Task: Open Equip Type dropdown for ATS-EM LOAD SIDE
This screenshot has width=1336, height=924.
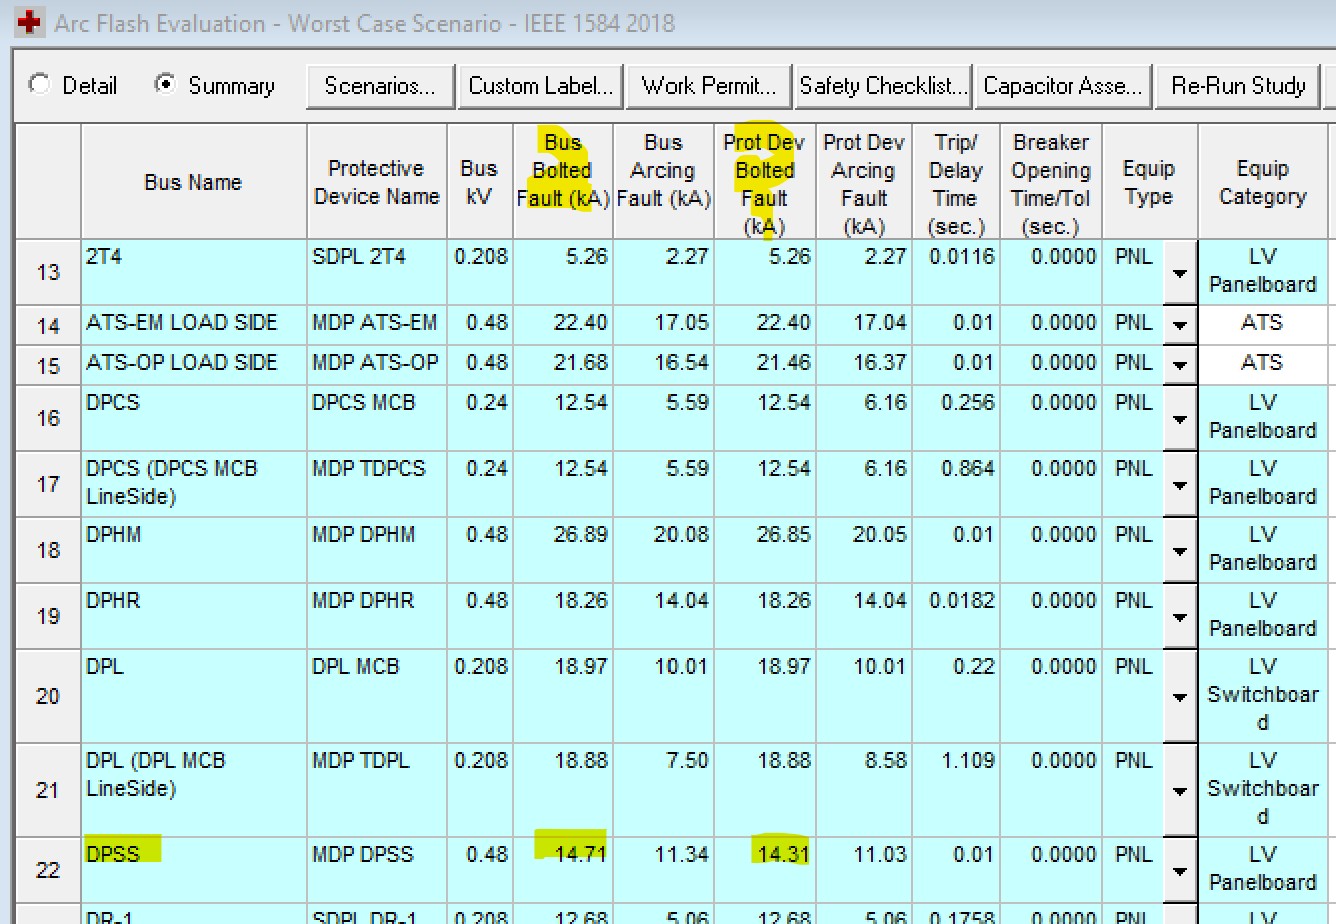Action: coord(1180,325)
